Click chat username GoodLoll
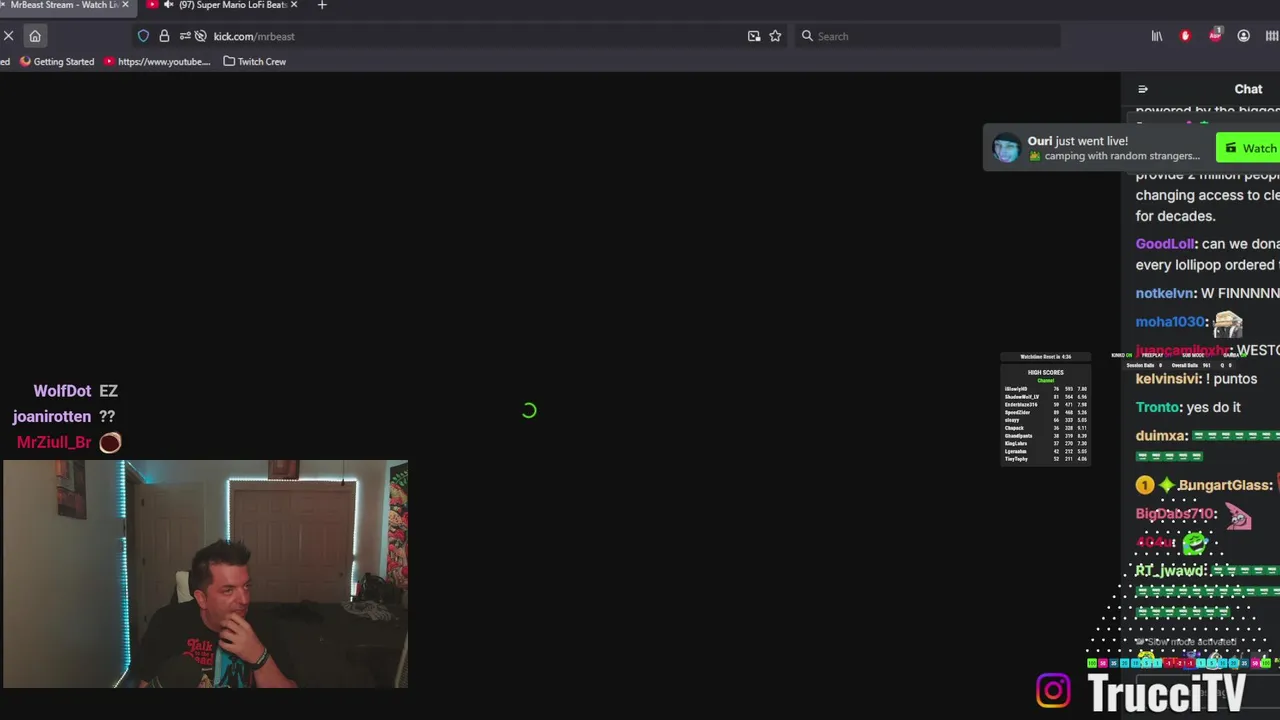The image size is (1280, 720). 1165,244
